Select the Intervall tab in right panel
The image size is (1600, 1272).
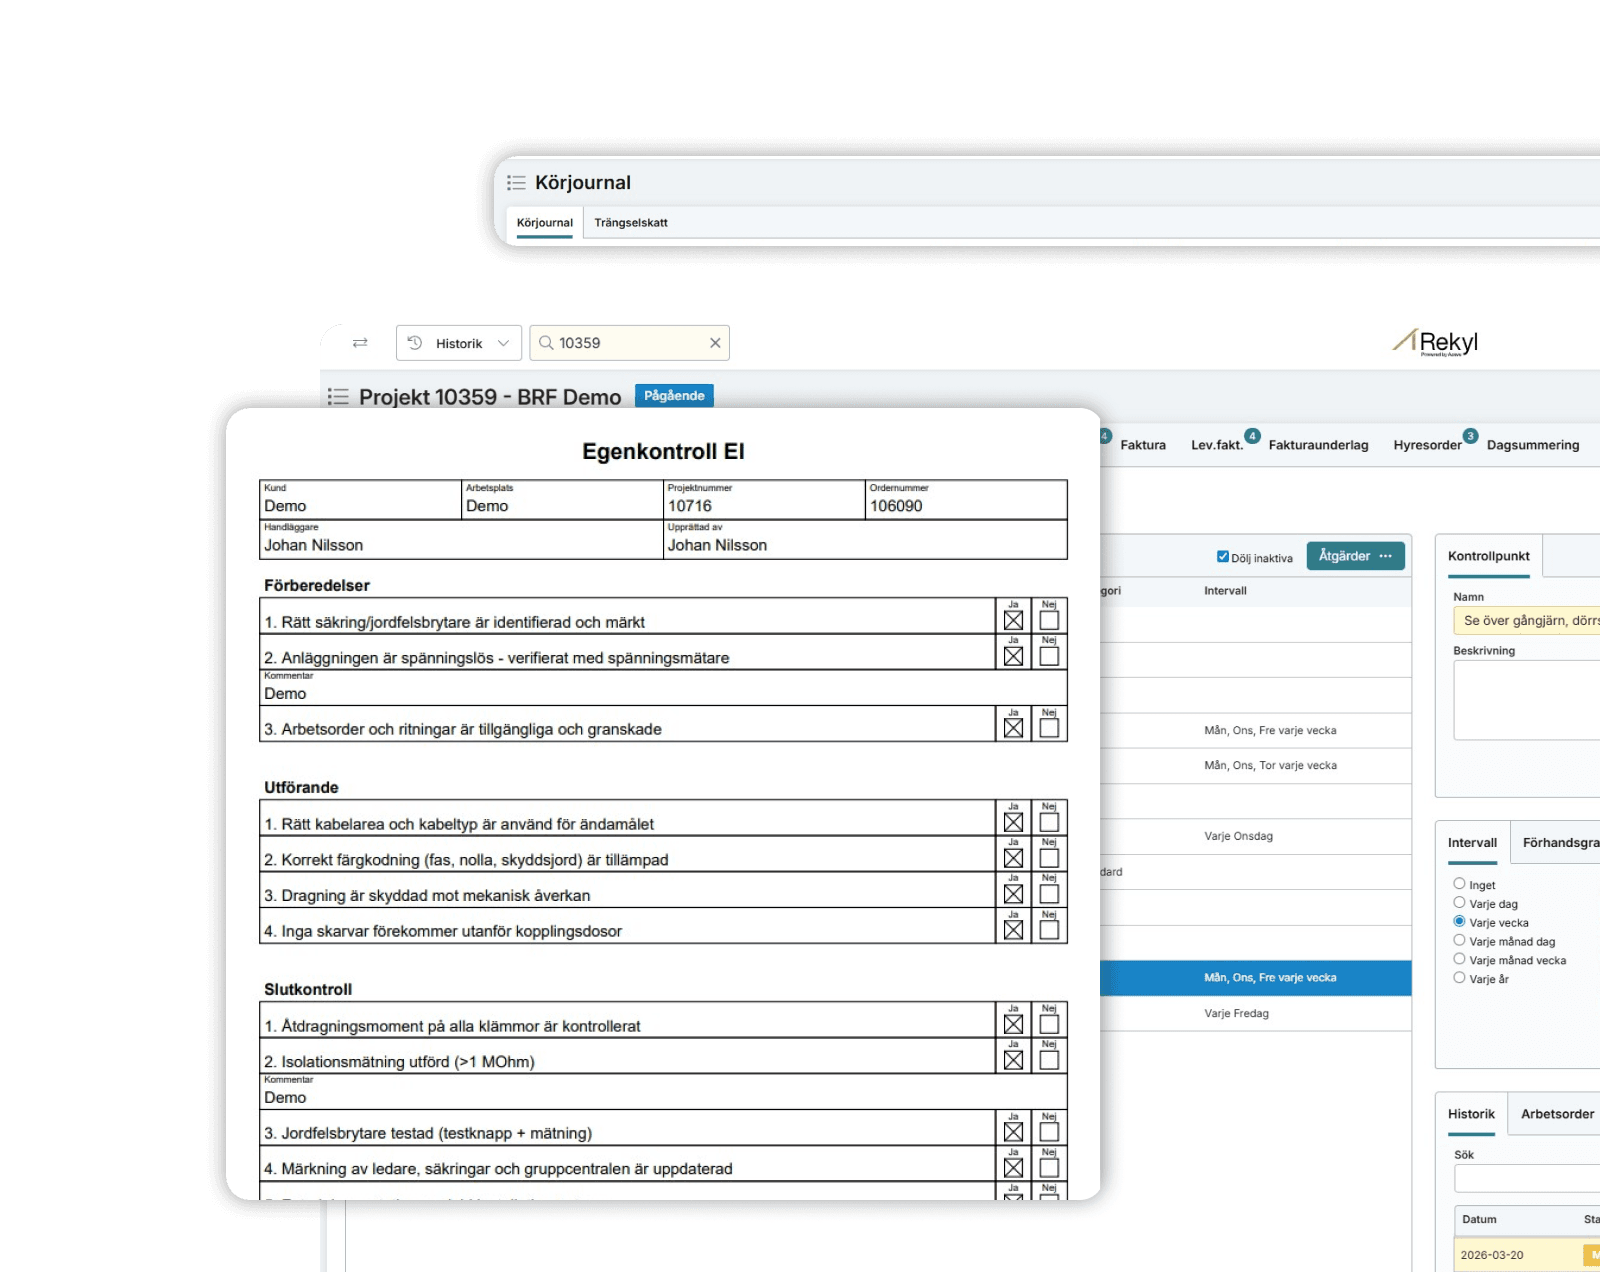[1473, 843]
